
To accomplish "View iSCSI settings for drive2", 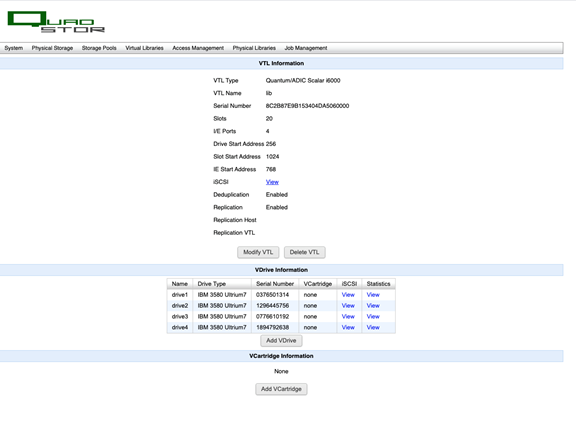I will tap(348, 306).
